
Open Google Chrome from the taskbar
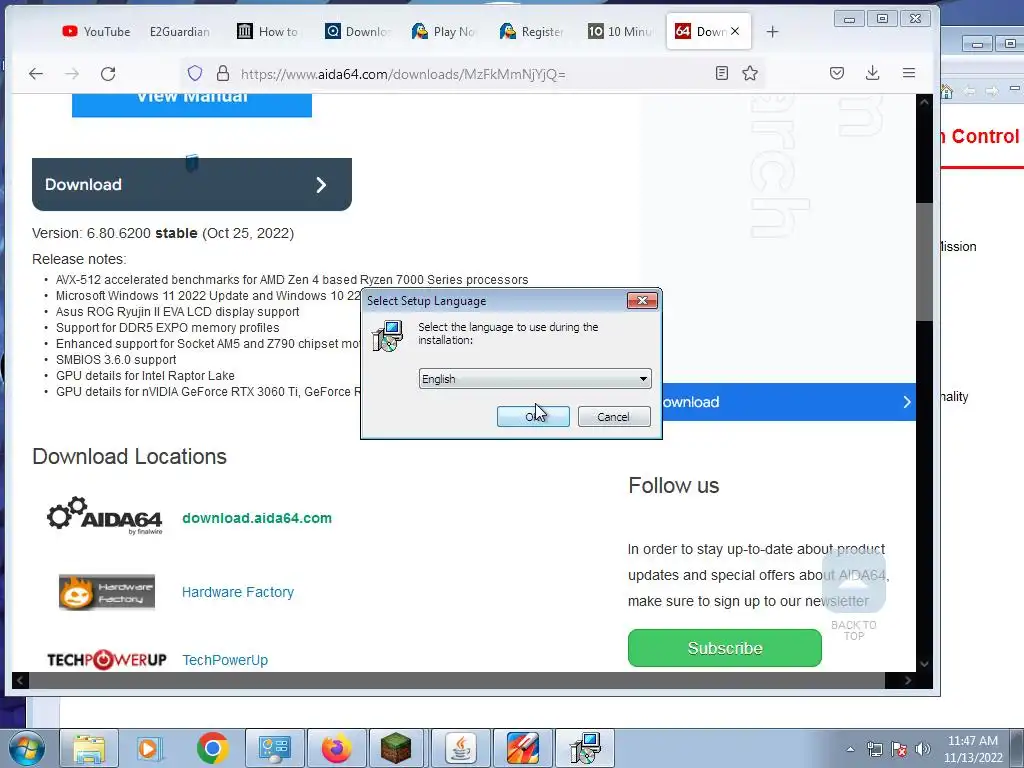tap(212, 748)
